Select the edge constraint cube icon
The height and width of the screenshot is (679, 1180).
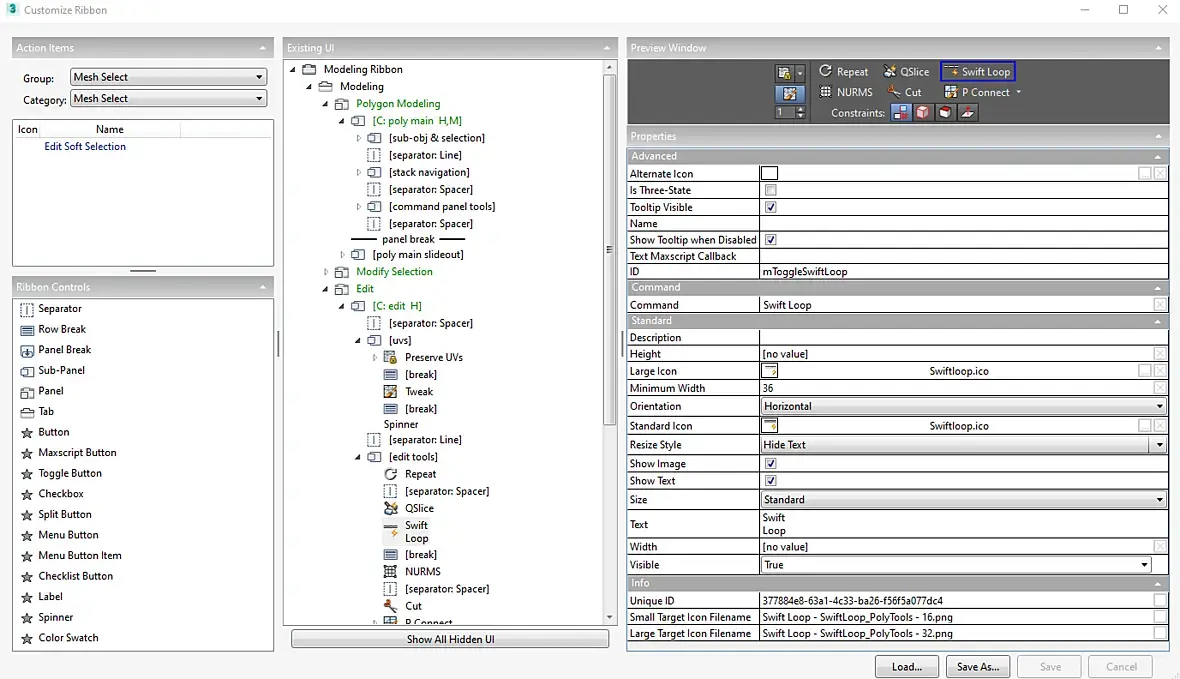pos(922,112)
